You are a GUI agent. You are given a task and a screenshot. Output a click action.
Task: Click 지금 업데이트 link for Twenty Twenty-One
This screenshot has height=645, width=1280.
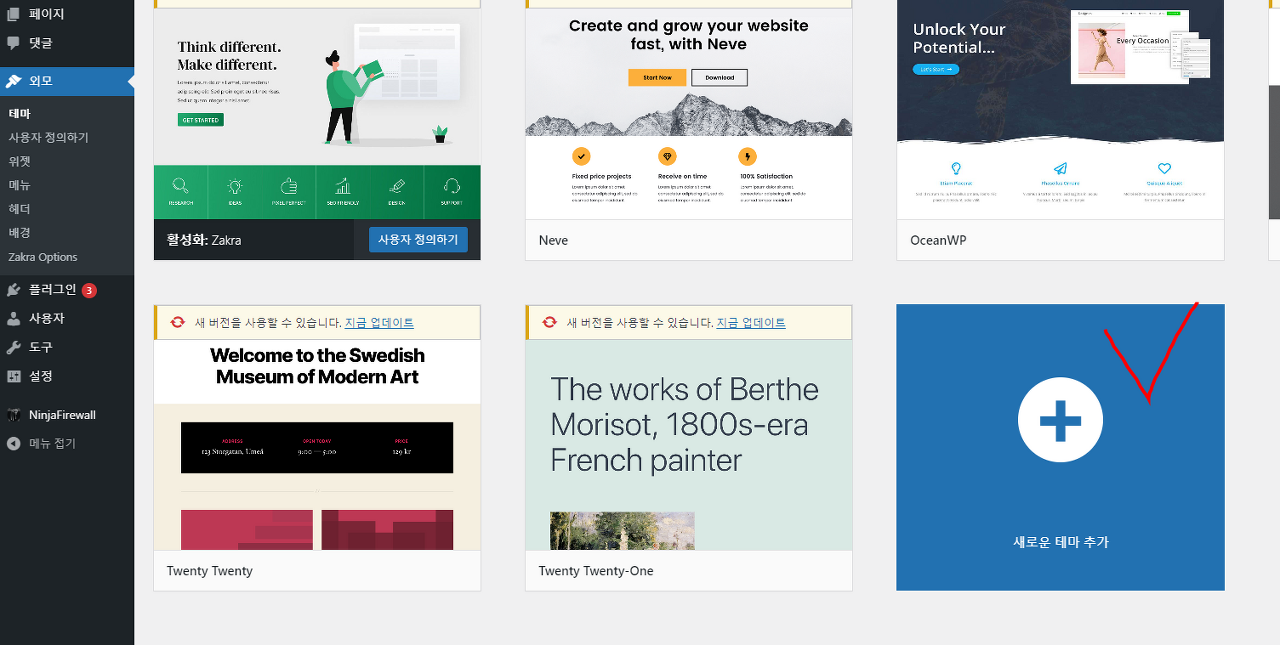click(751, 323)
